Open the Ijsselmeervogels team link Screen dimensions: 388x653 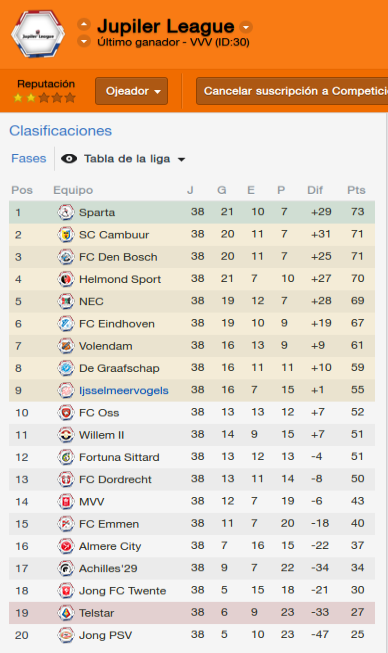pos(124,391)
